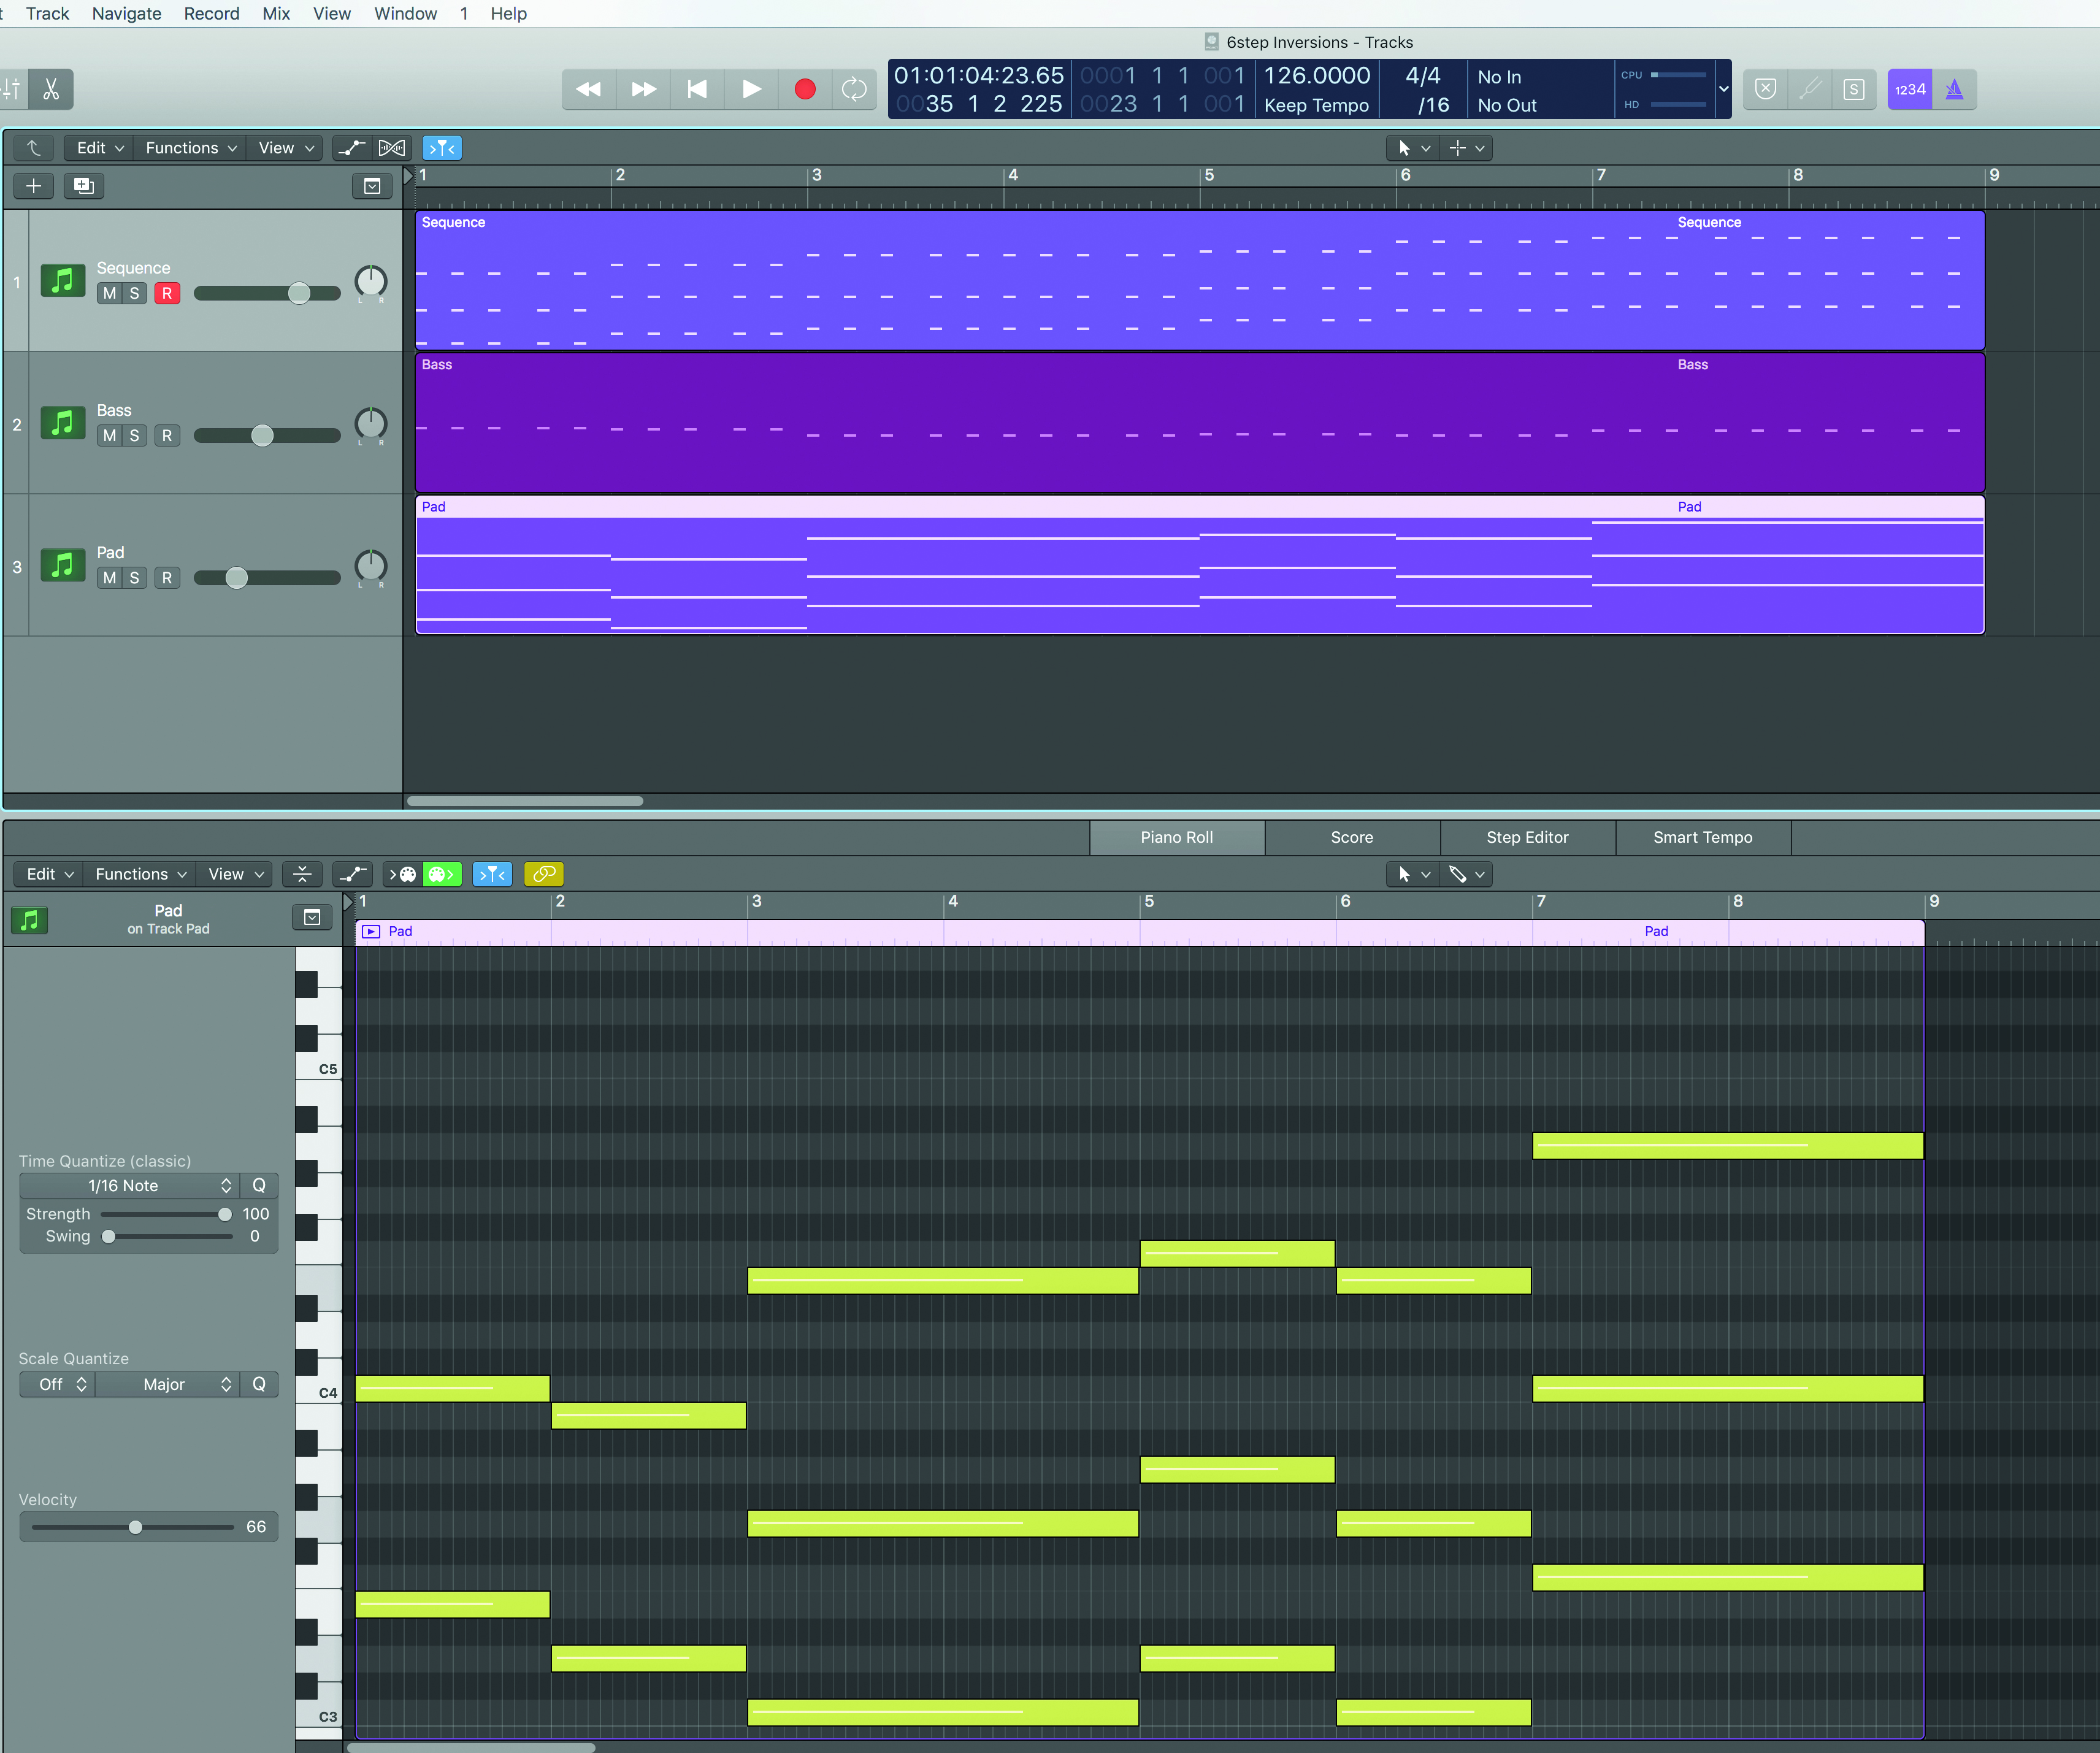Toggle the Metronome click button
This screenshot has width=2100, height=1753.
tap(1954, 89)
